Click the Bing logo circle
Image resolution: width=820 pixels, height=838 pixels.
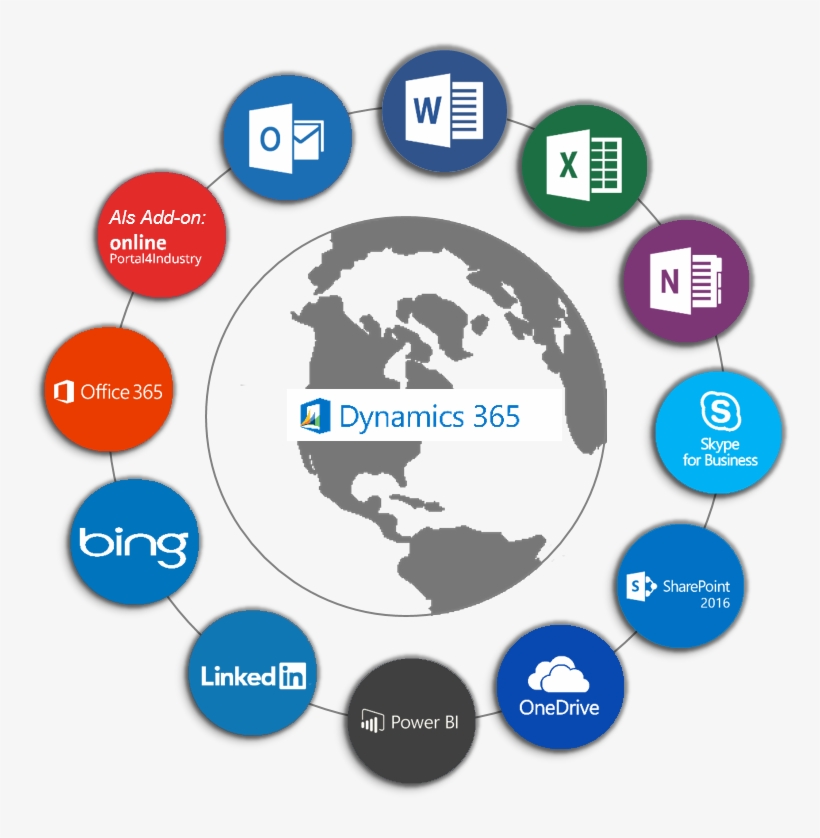pos(133,544)
